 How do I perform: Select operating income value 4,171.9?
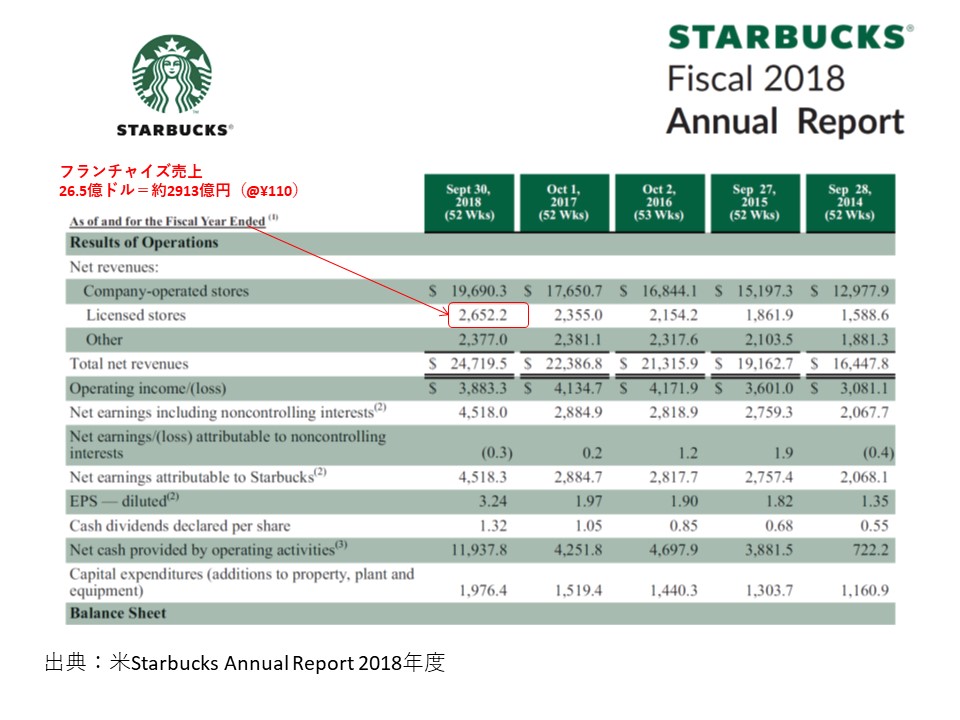(x=673, y=388)
